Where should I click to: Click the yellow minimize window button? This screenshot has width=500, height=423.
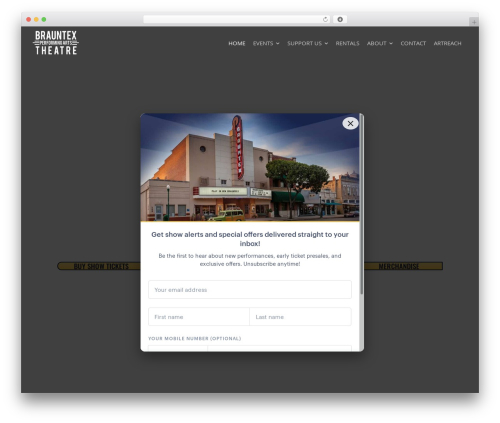pyautogui.click(x=36, y=19)
